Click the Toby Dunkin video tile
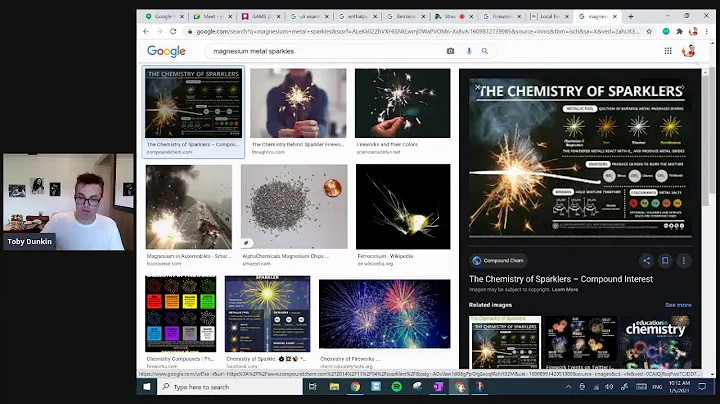The image size is (720, 404). click(x=68, y=202)
